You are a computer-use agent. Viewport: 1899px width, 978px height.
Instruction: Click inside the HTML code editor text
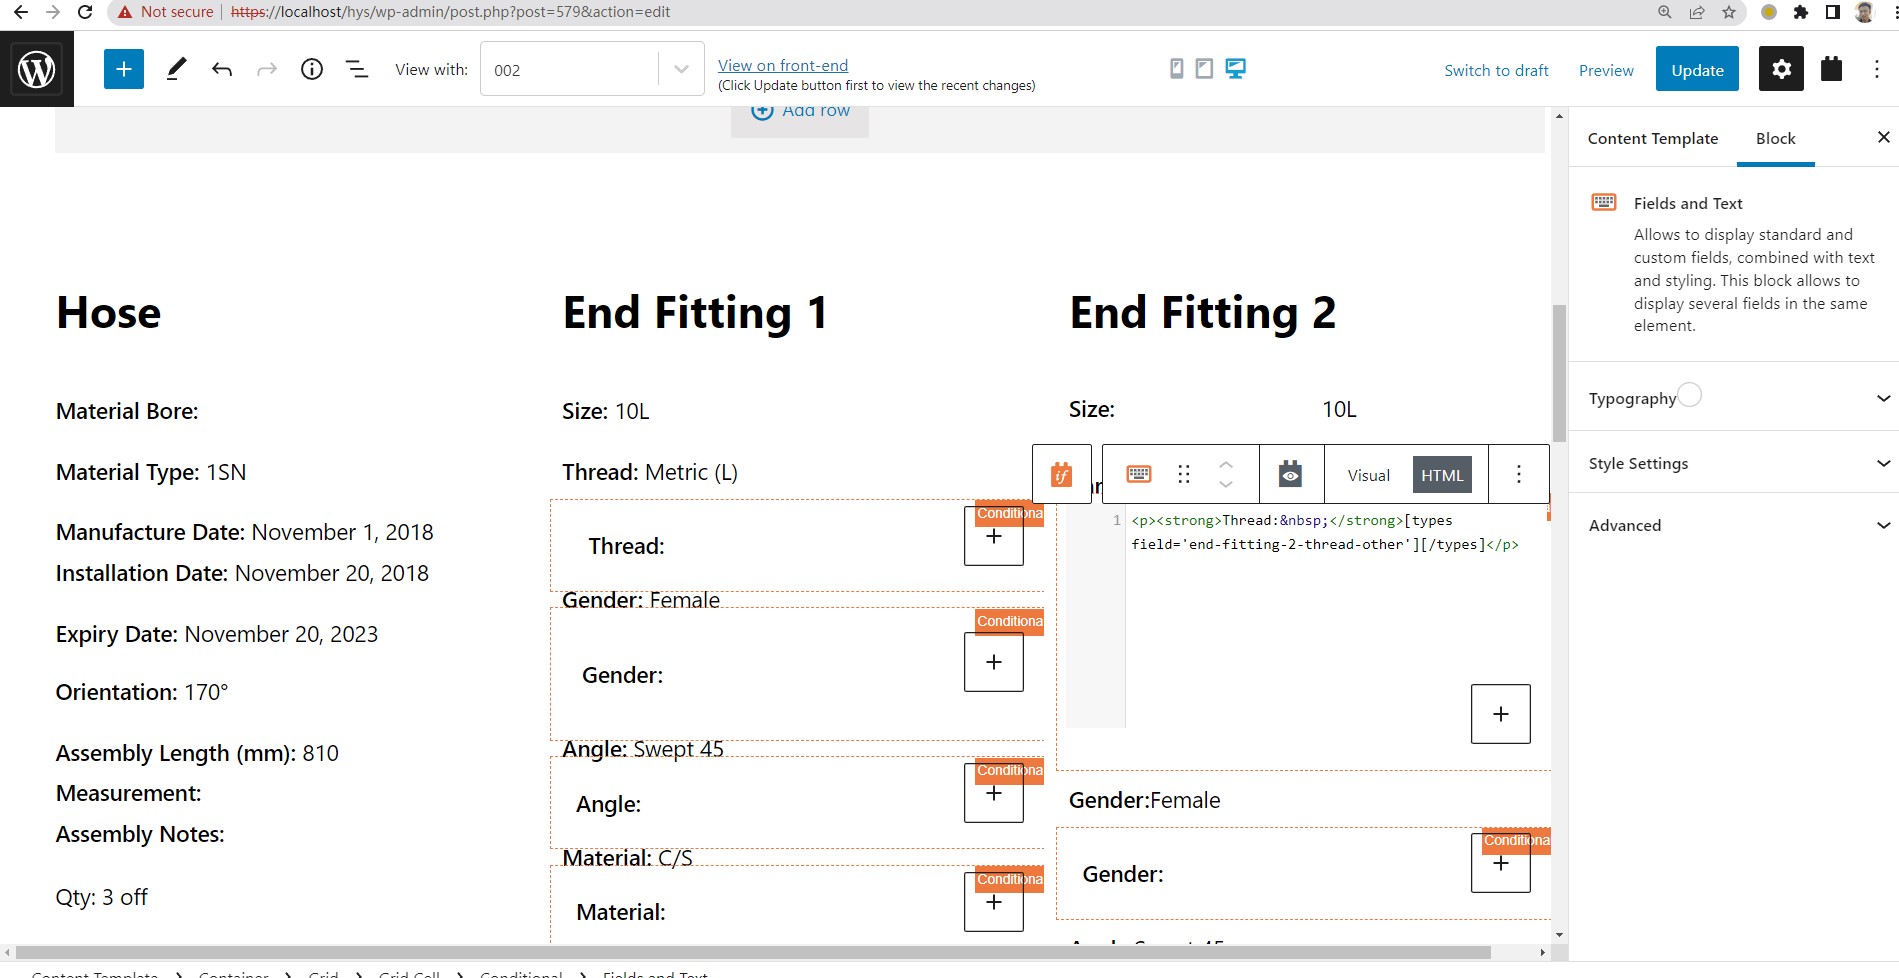1325,532
